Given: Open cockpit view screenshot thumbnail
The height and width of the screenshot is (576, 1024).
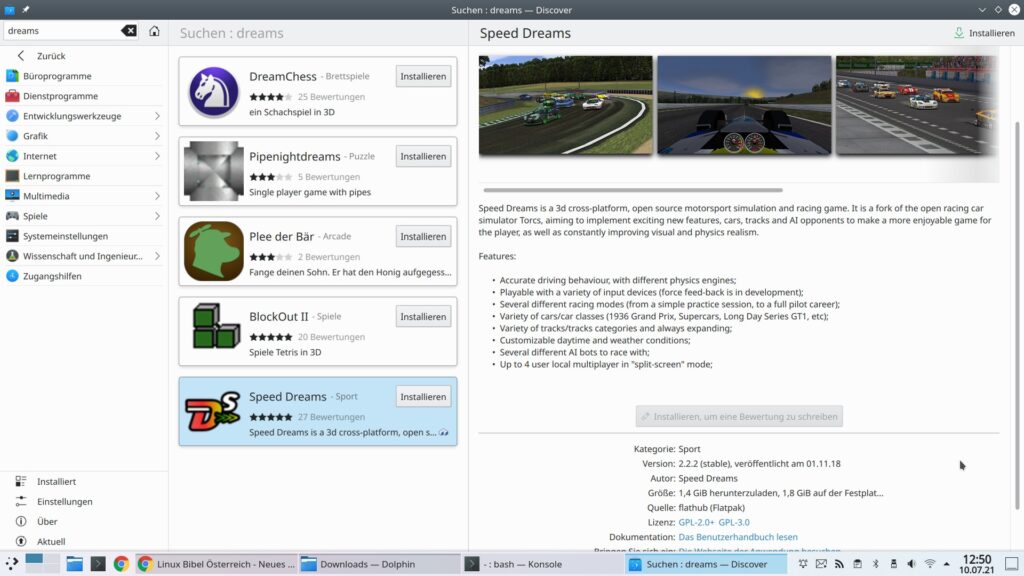Looking at the screenshot, I should [744, 105].
